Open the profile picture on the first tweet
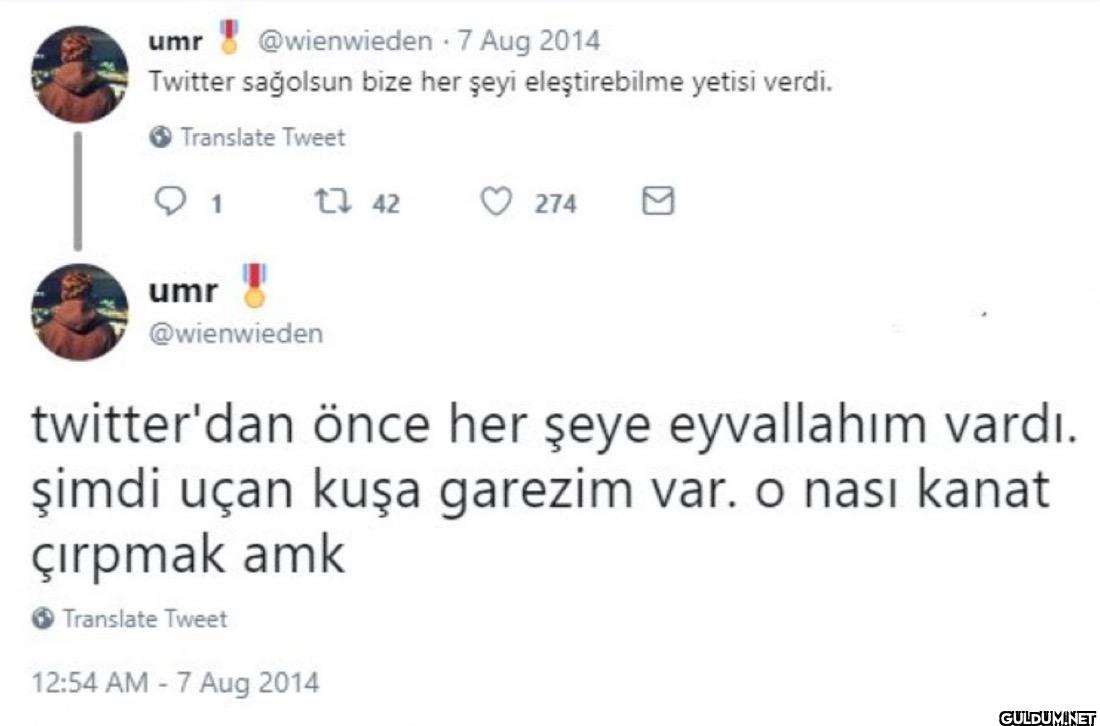Image resolution: width=1100 pixels, height=726 pixels. coord(79,74)
